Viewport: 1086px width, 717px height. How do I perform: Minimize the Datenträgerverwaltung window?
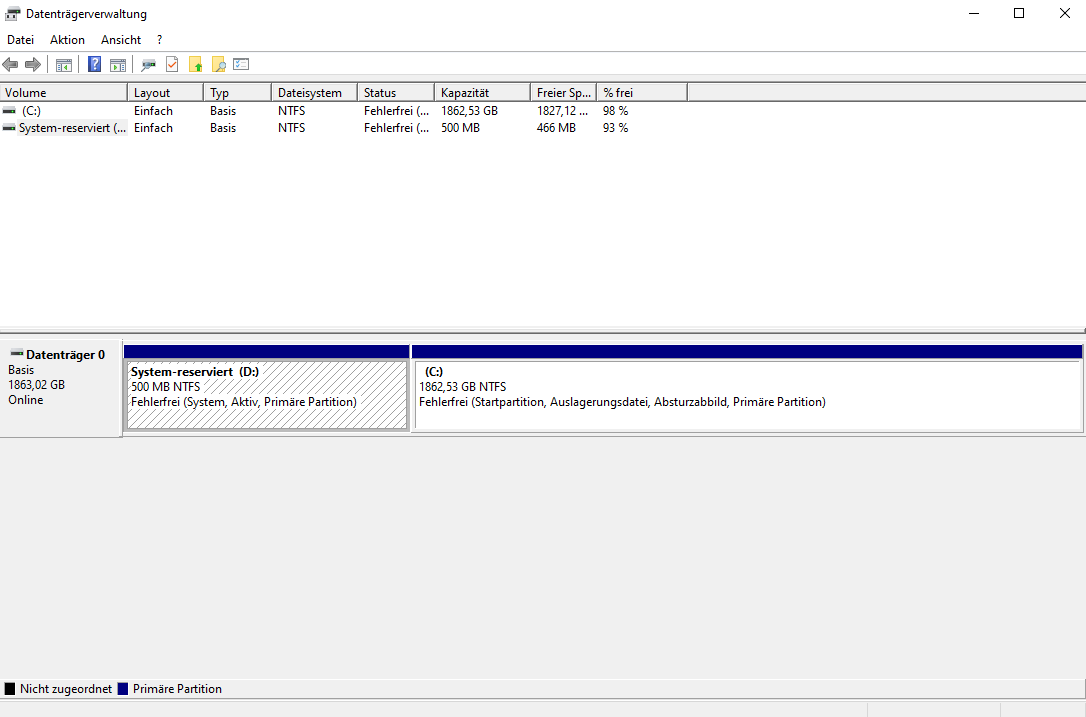coord(974,14)
